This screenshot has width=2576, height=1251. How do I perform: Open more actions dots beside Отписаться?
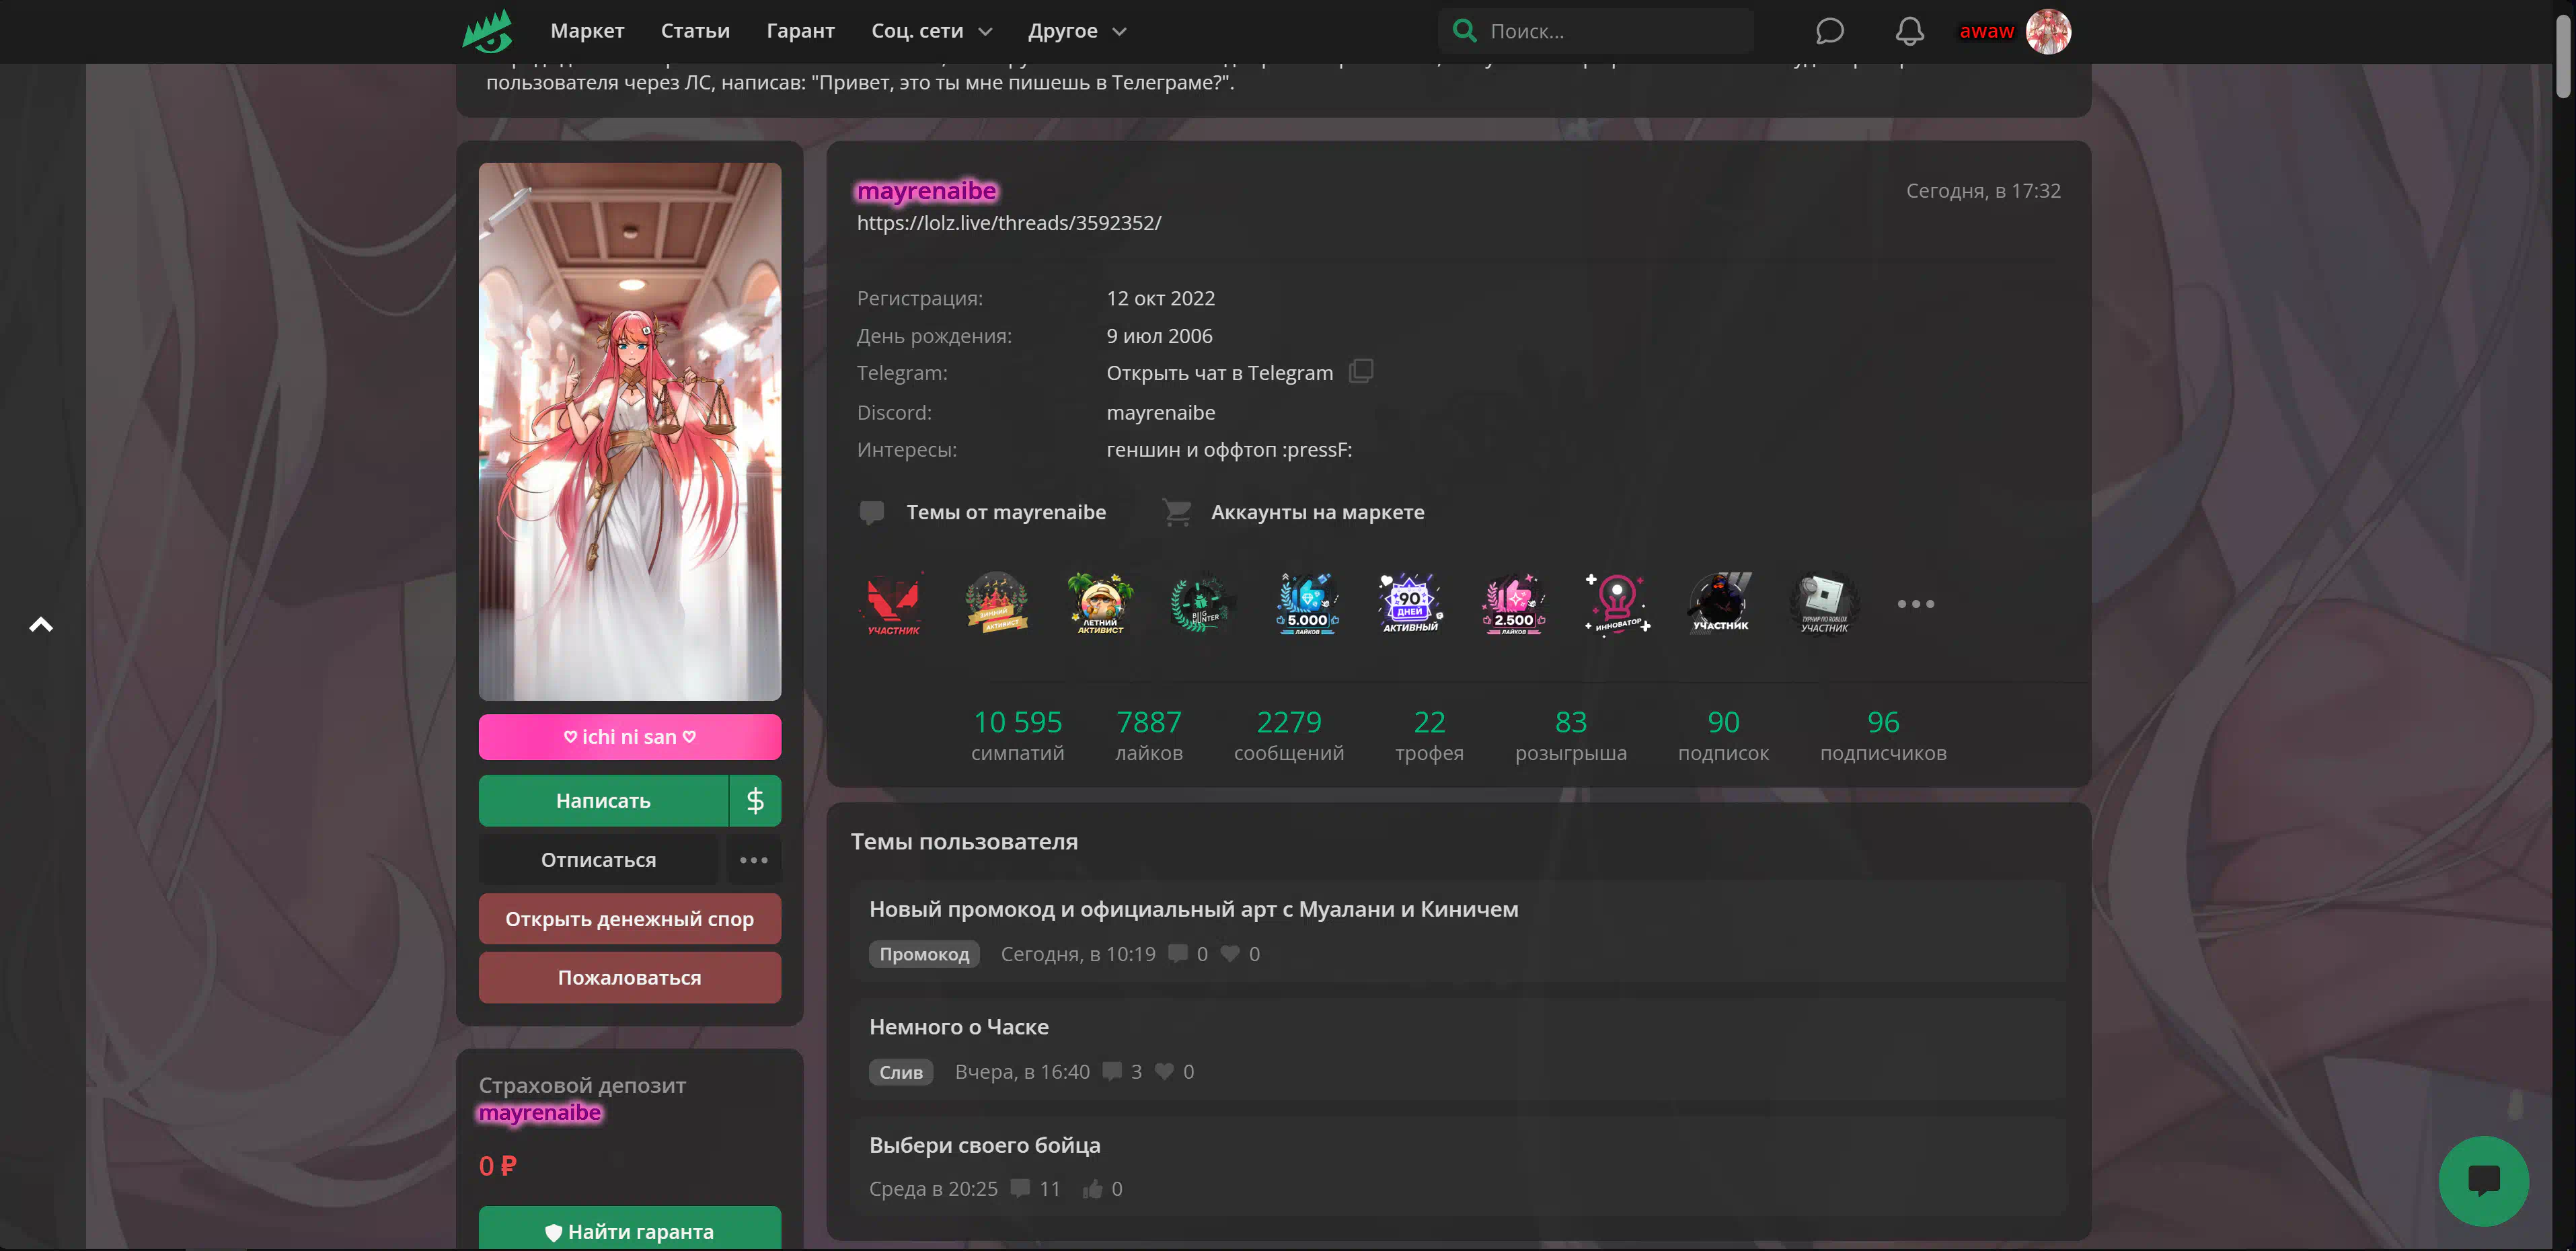tap(753, 860)
